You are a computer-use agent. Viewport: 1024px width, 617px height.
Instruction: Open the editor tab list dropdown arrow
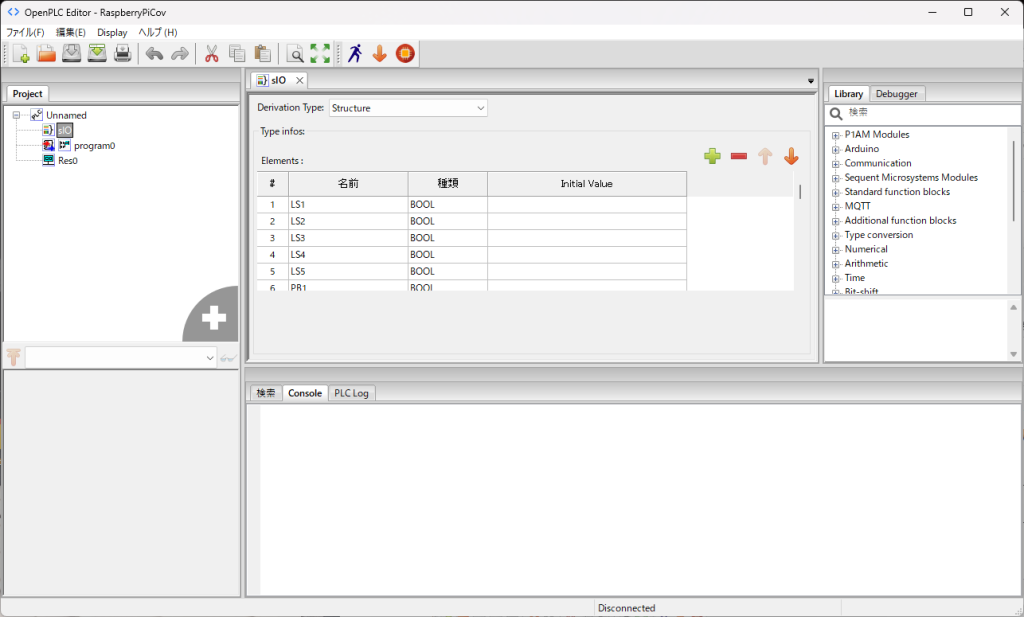810,81
